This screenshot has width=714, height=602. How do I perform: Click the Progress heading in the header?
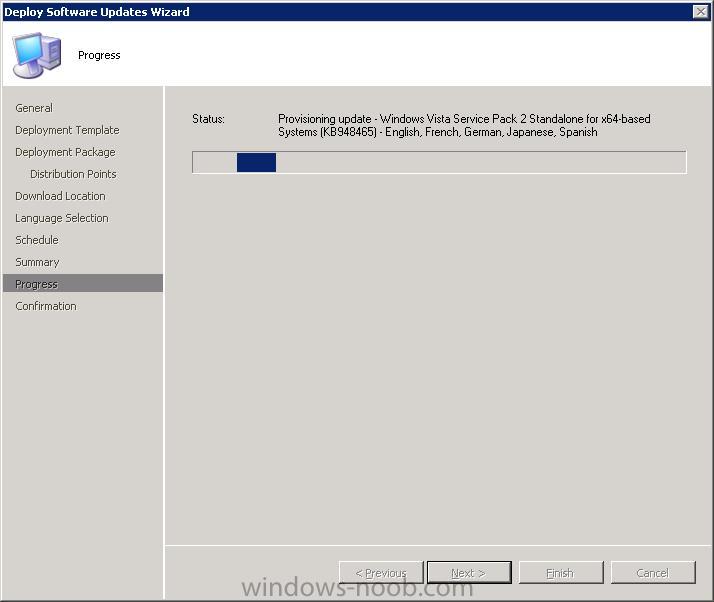coord(99,55)
